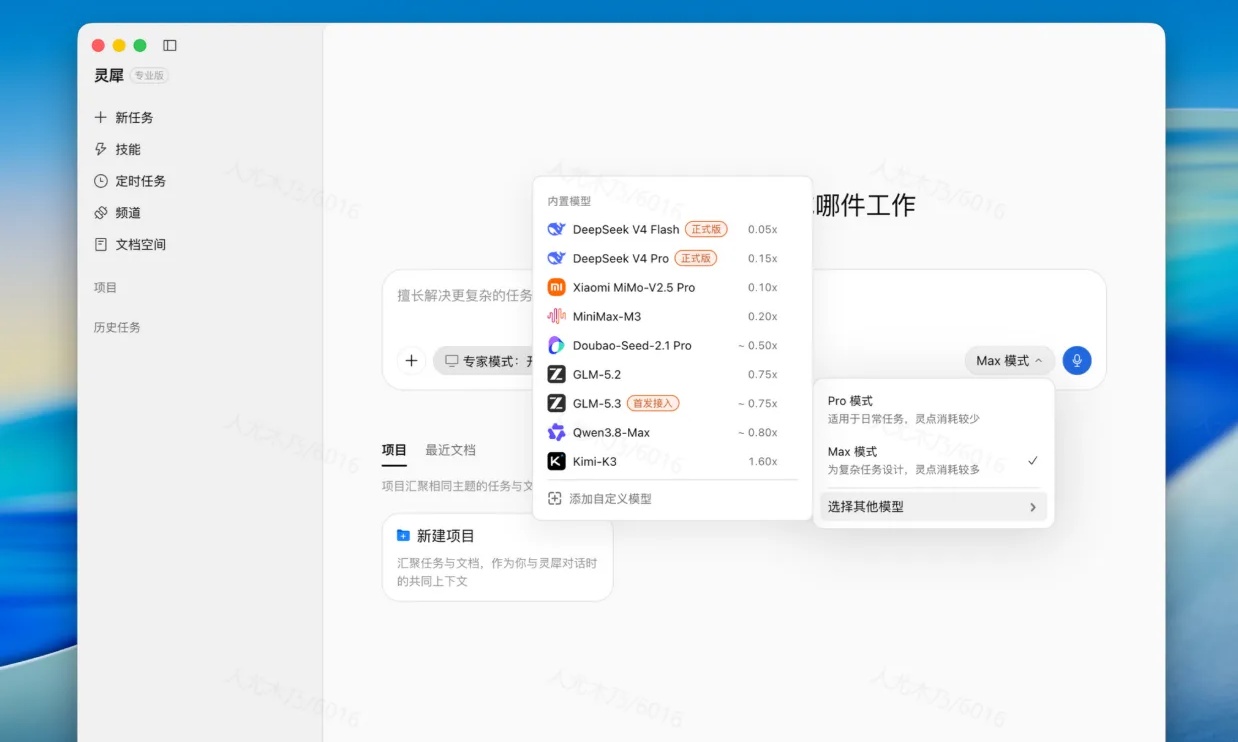Switch to the 项目 tab
Screen dimensions: 1238x742
click(394, 450)
